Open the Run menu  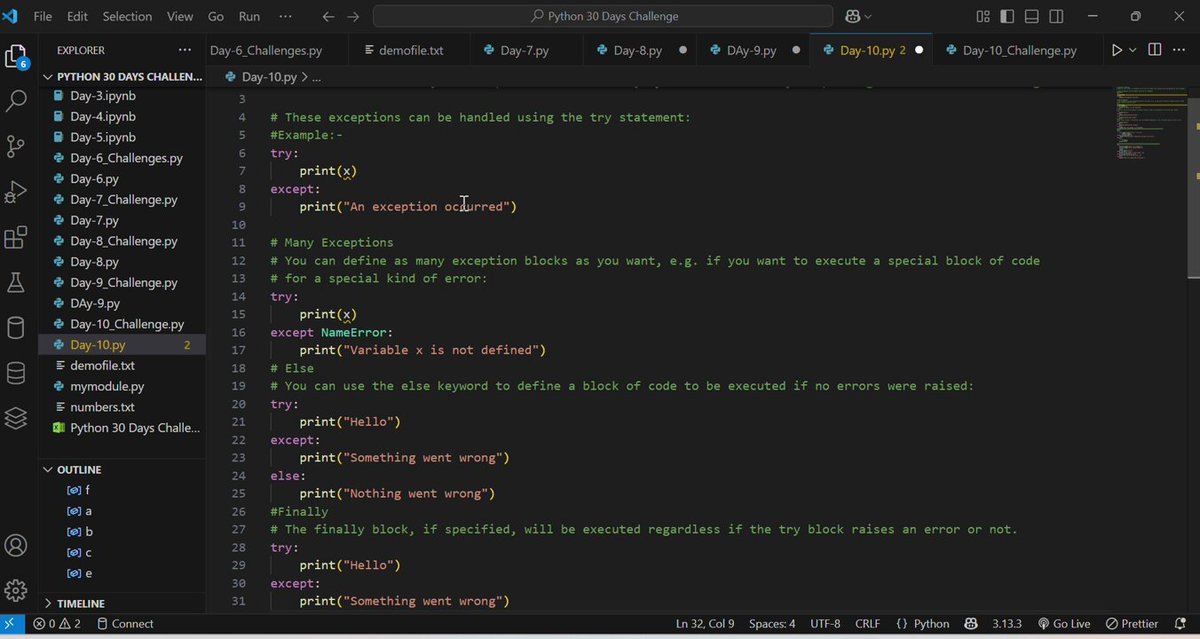click(249, 17)
